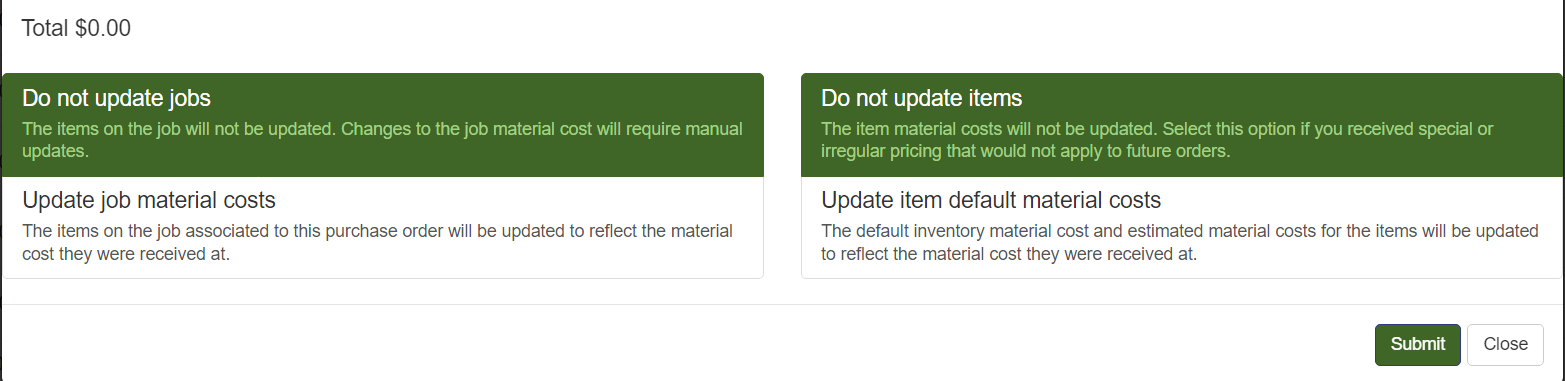Select the "Do not update items" option
Image resolution: width=1565 pixels, height=381 pixels.
point(1182,125)
